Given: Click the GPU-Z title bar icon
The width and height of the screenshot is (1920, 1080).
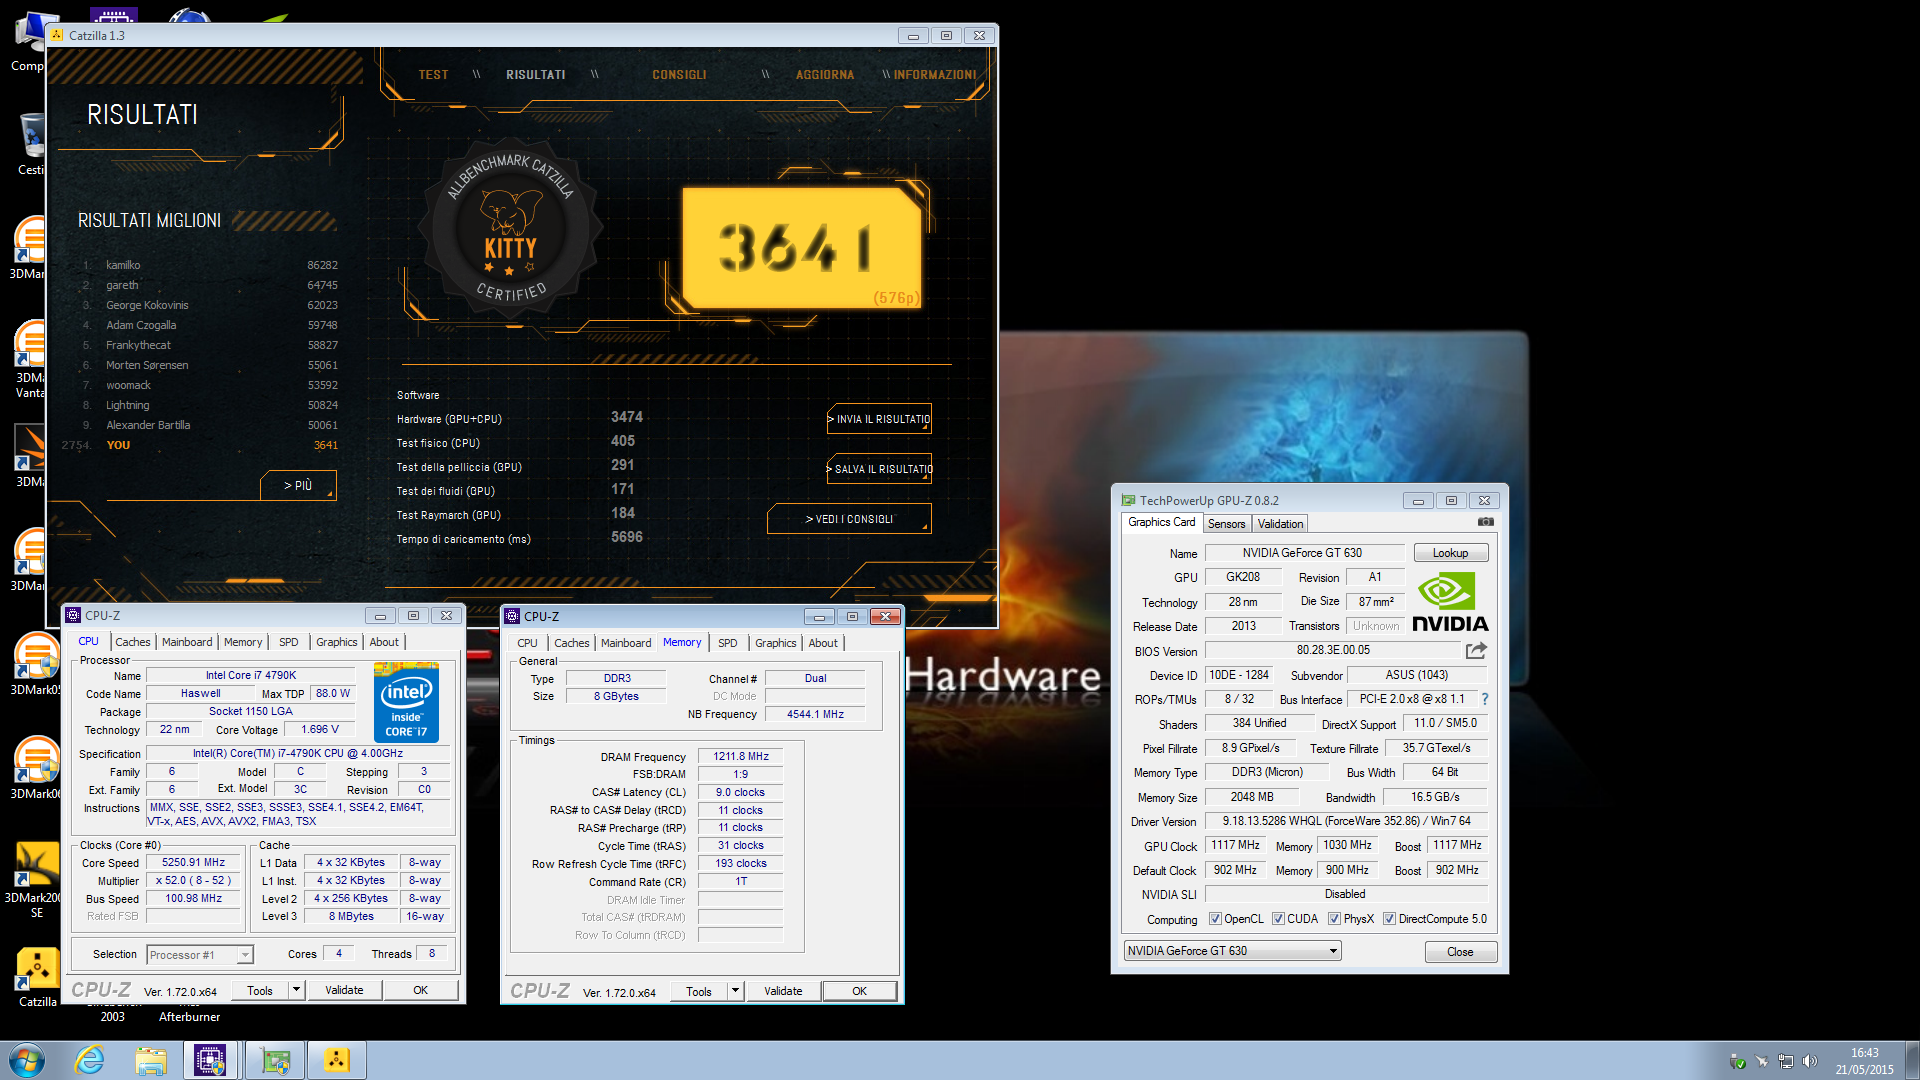Looking at the screenshot, I should tap(1128, 501).
